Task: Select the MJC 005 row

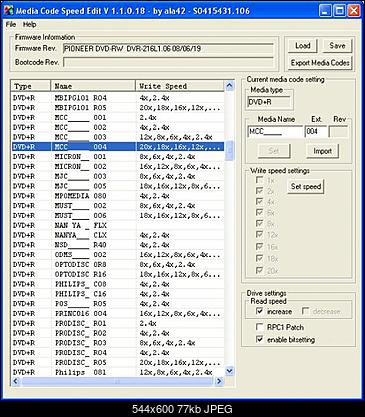Action: pos(118,186)
